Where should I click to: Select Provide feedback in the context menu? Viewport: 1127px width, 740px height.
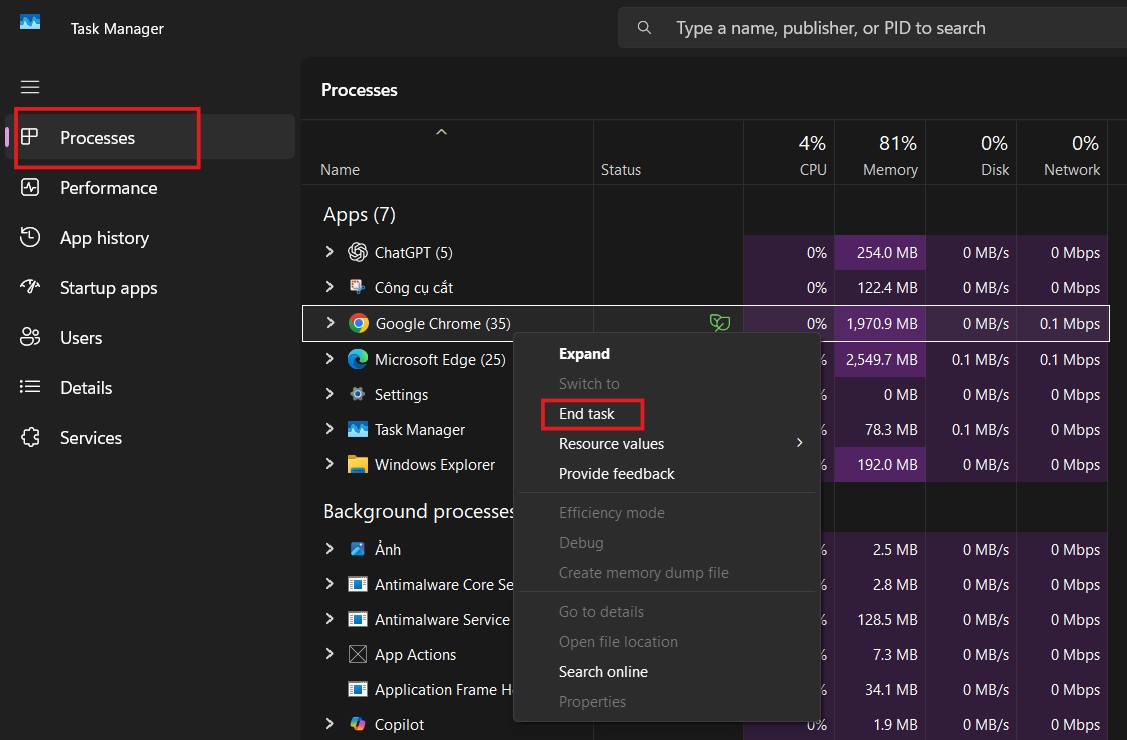(616, 473)
